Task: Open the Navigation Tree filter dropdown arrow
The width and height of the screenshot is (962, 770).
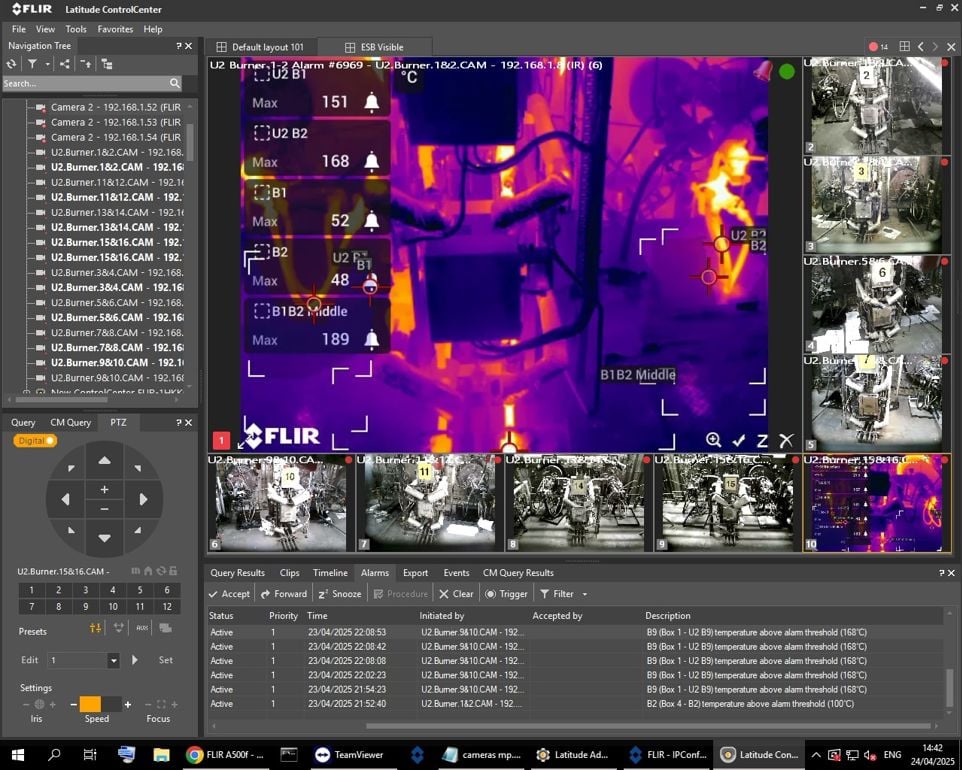Action: (47, 64)
